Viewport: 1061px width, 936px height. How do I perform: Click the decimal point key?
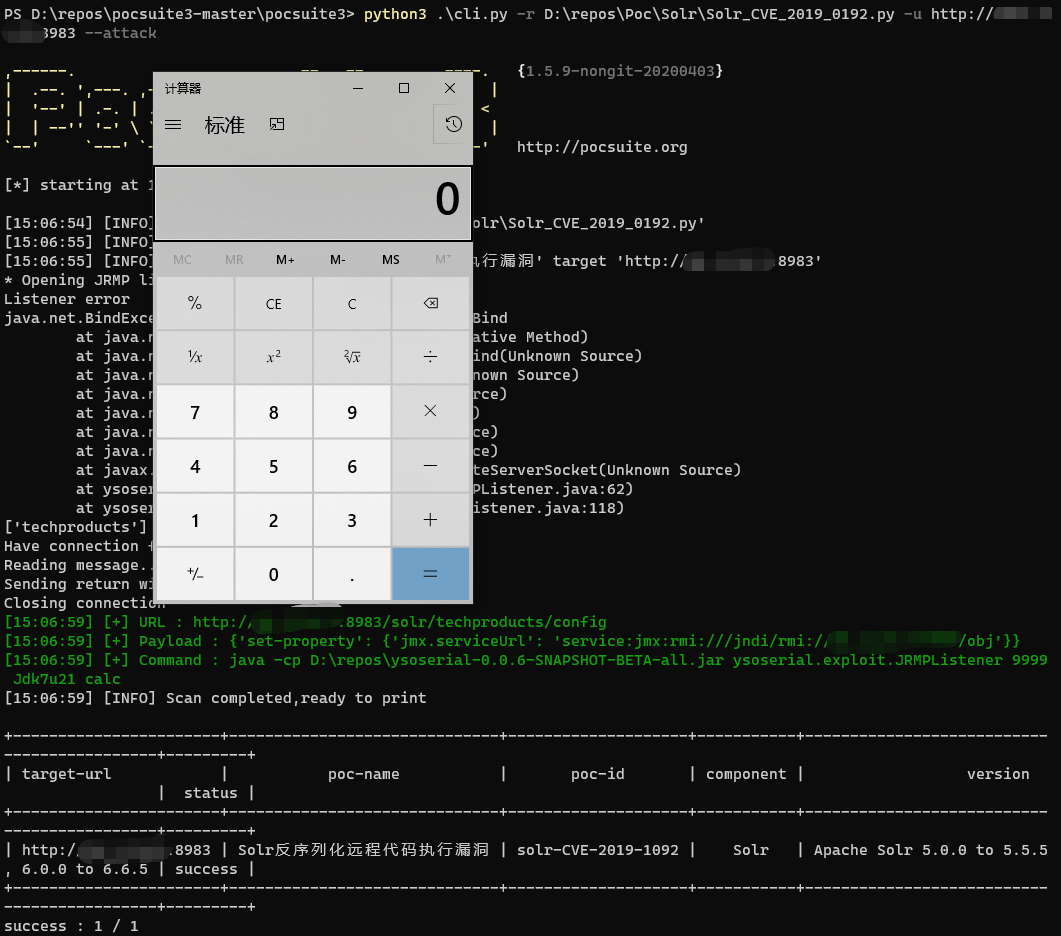point(352,574)
